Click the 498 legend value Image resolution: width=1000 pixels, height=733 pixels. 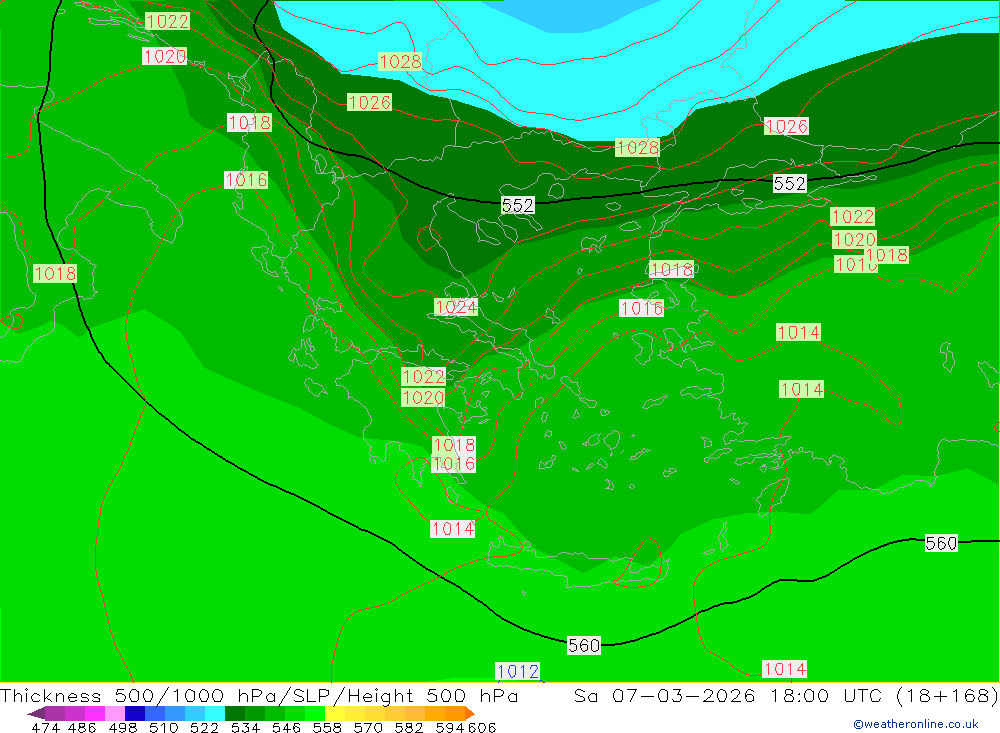[x=122, y=727]
